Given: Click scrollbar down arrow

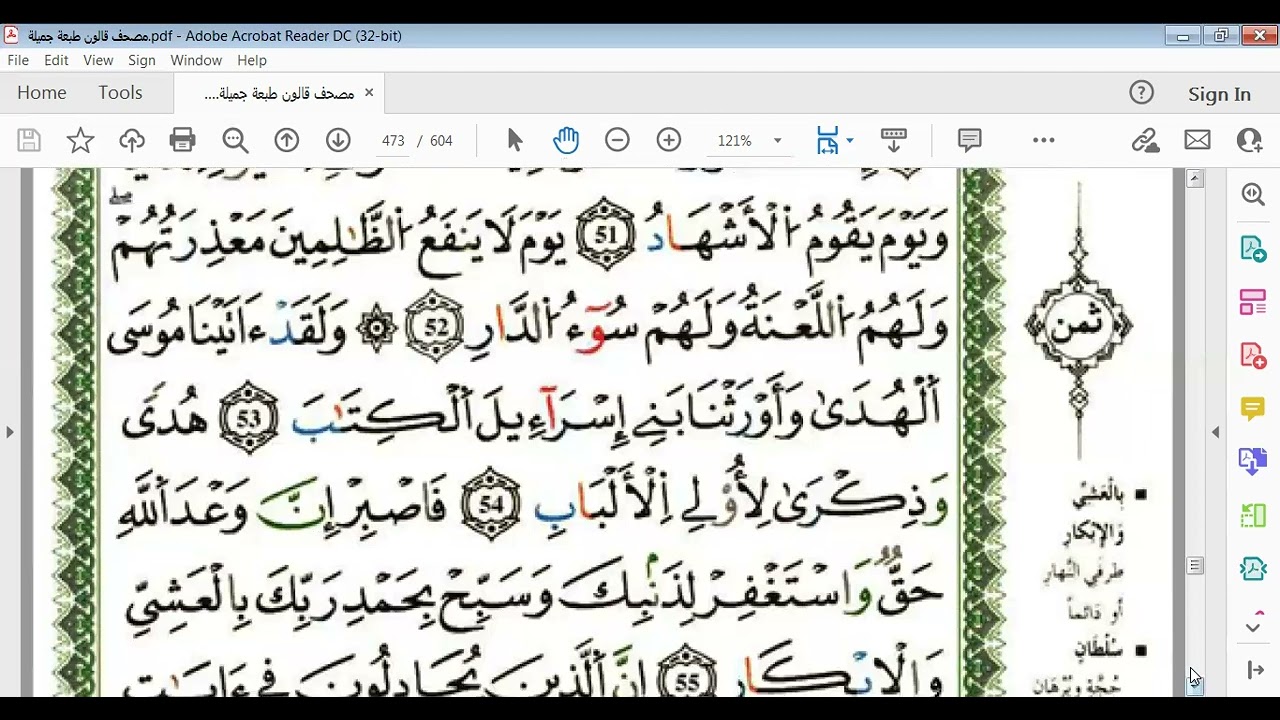Looking at the screenshot, I should pyautogui.click(x=1195, y=685).
